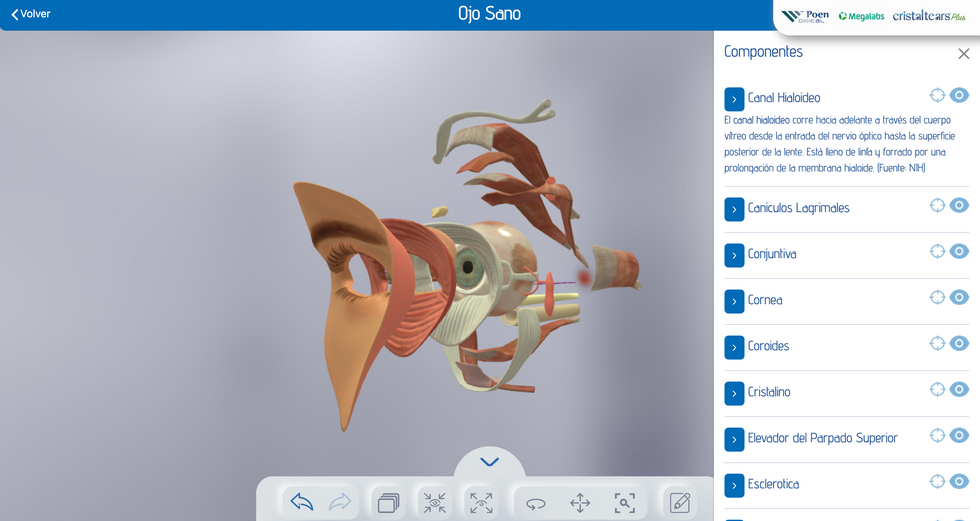Center the camera on Cornea

pos(937,297)
